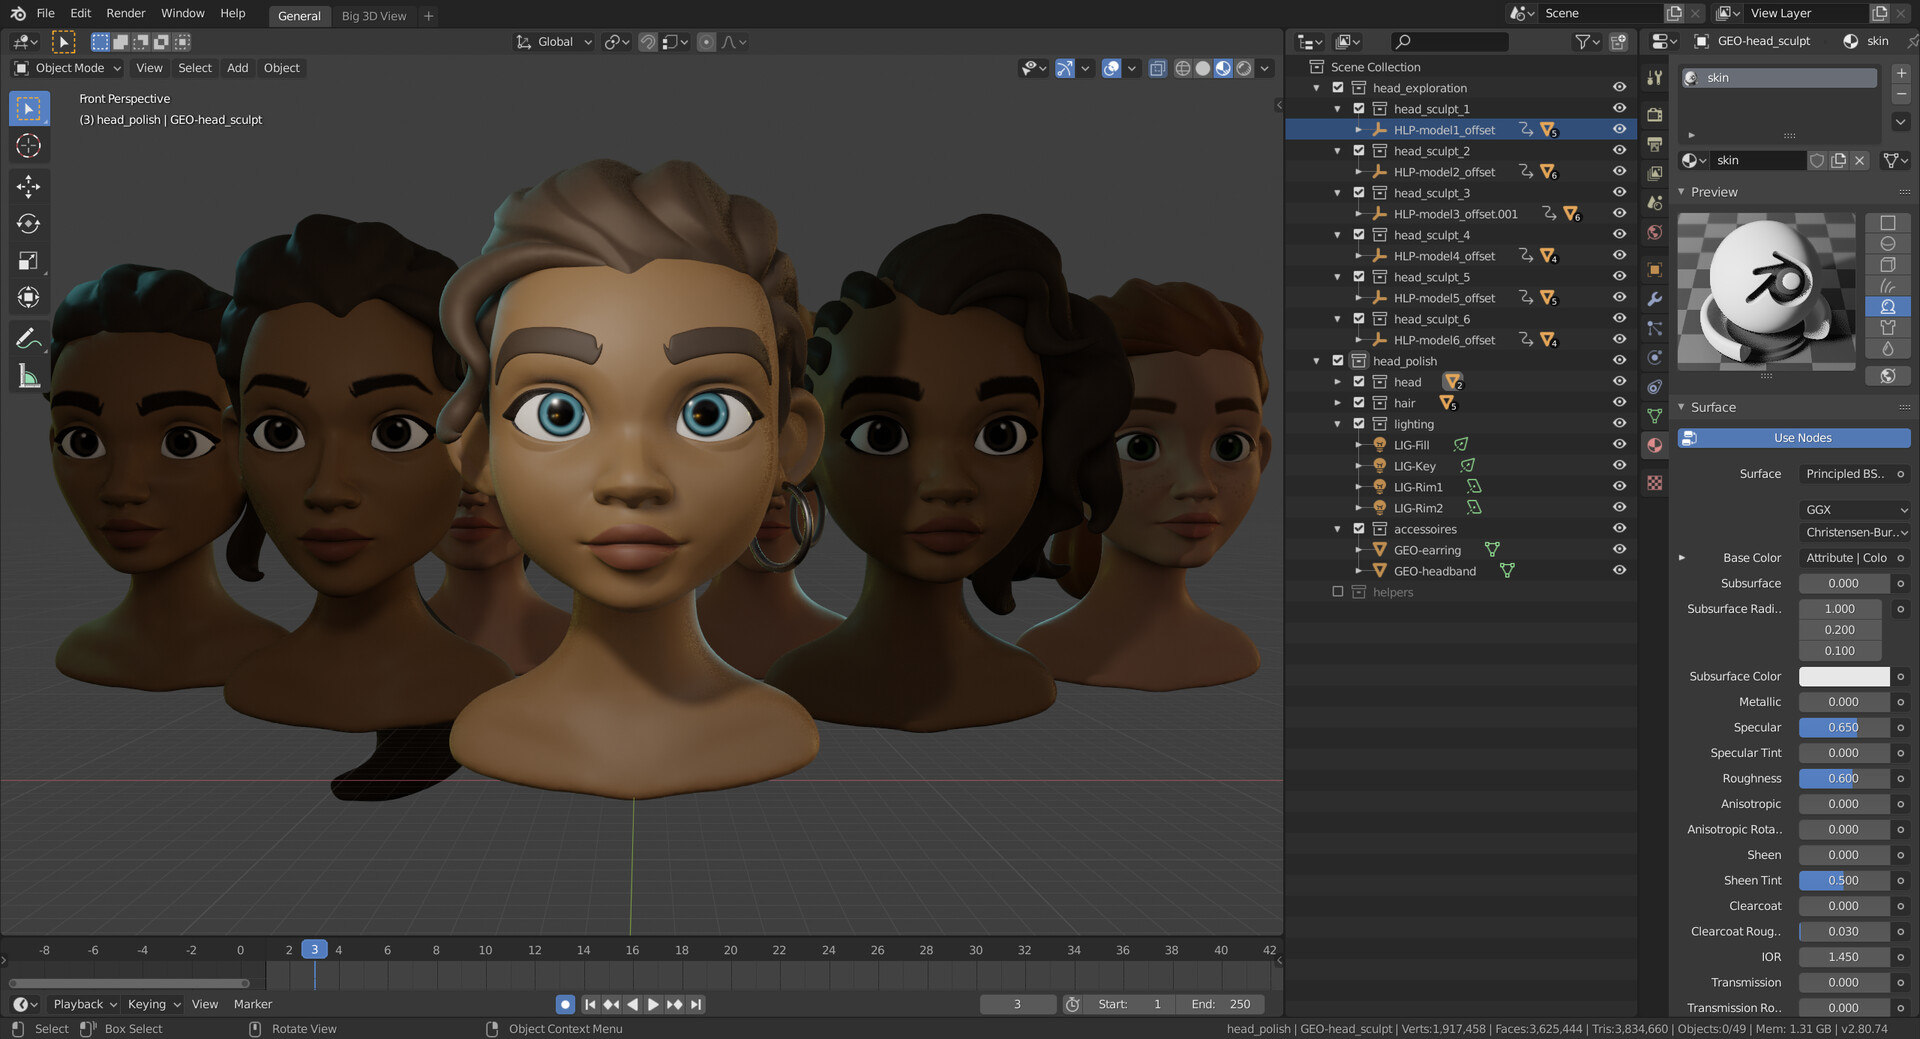Image resolution: width=1920 pixels, height=1039 pixels.
Task: Open the Object Data properties tab
Action: point(1655,416)
